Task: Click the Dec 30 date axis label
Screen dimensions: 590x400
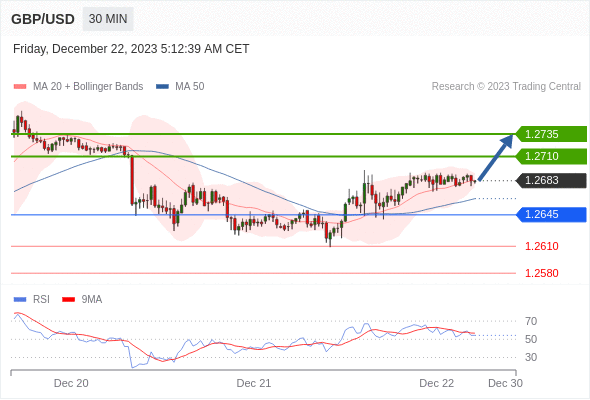Action: (505, 383)
